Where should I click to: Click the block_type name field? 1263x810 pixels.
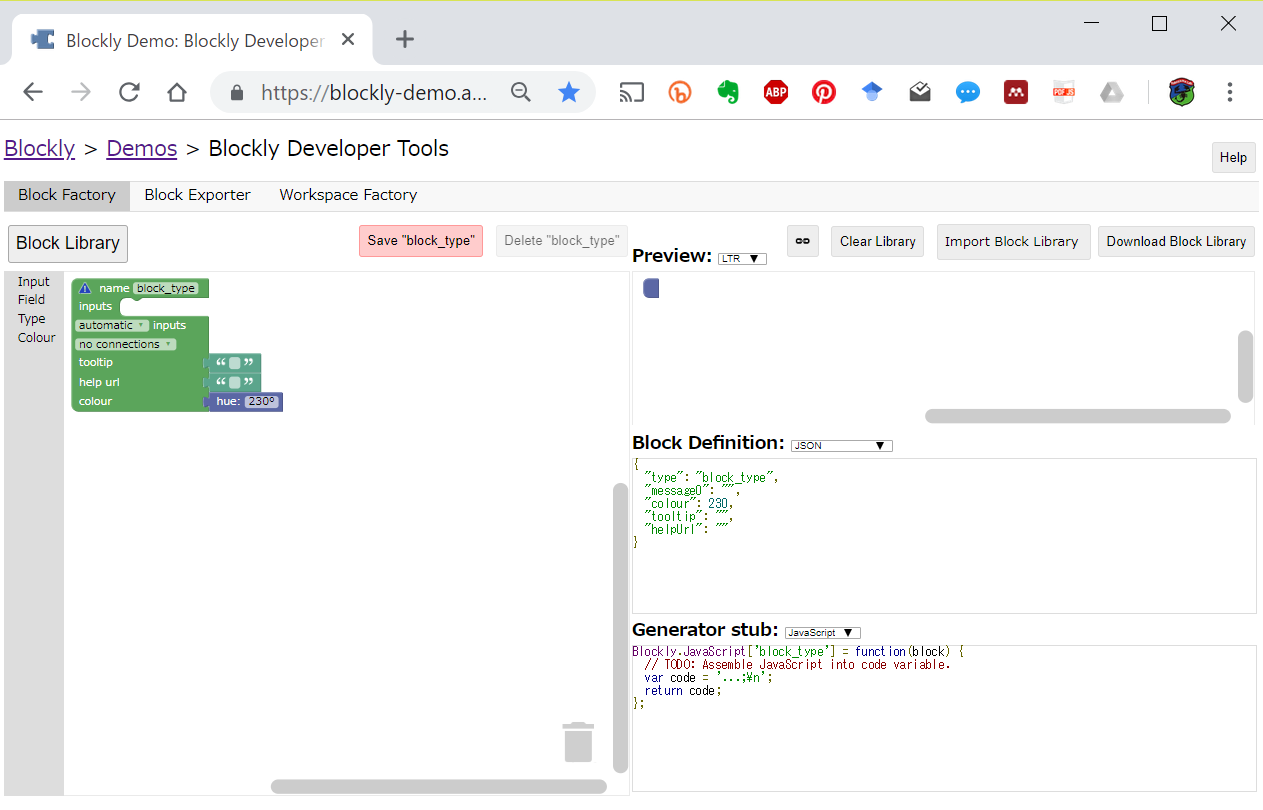166,287
